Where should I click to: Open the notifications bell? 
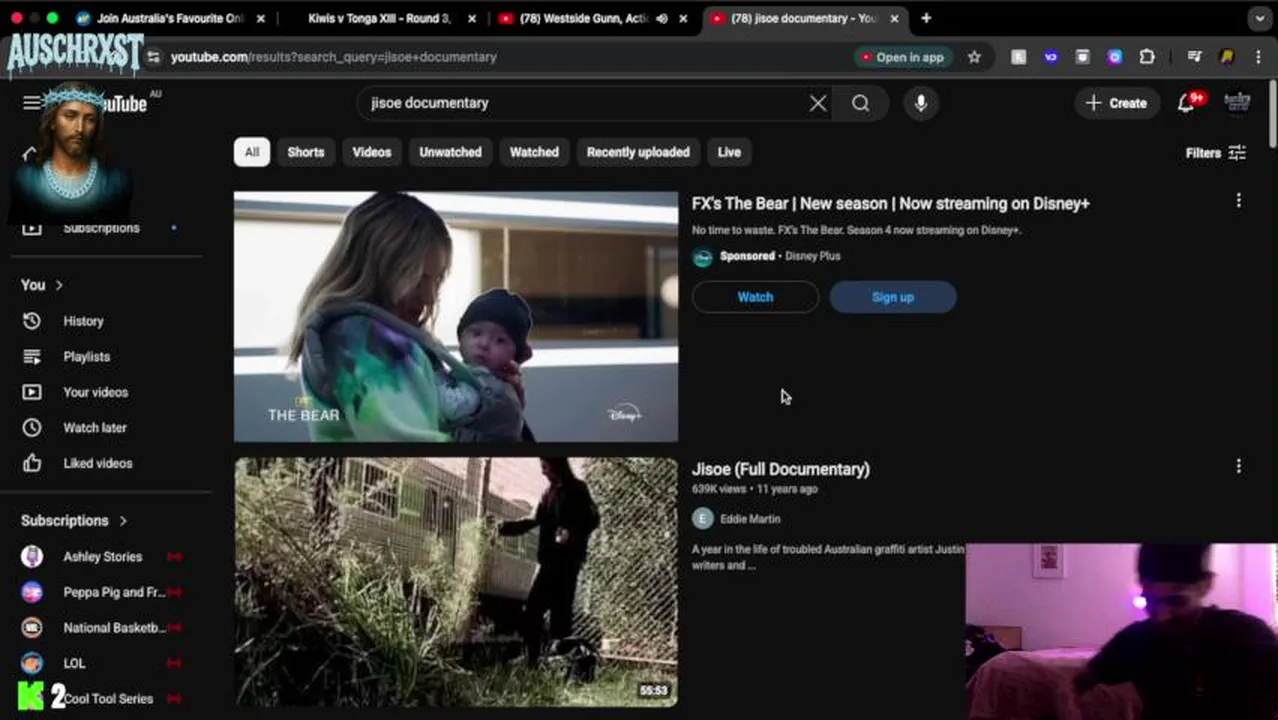1187,103
